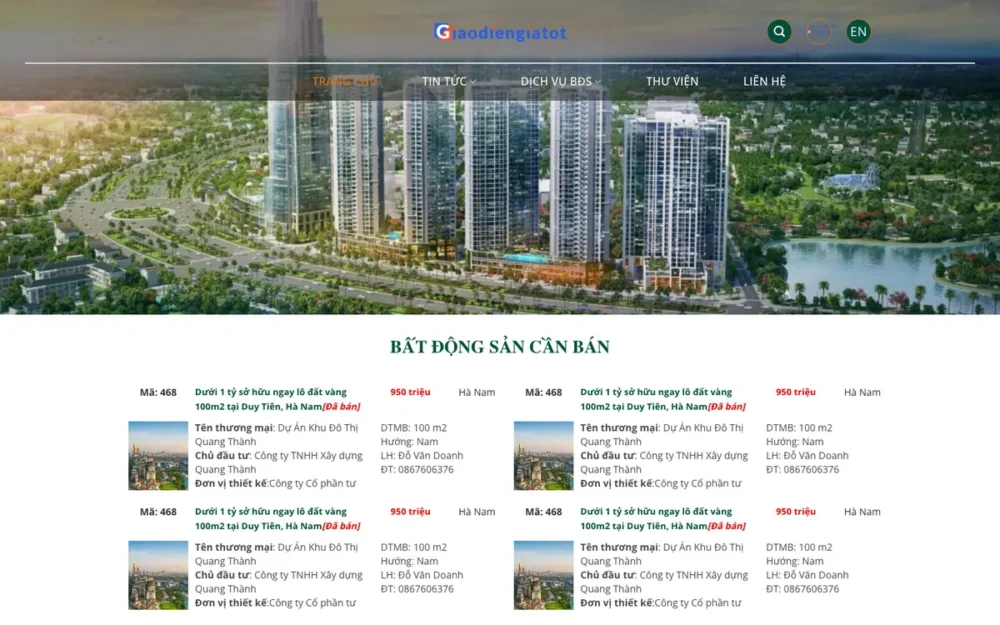The width and height of the screenshot is (1000, 625).
Task: Open the bottom-left listing title link
Action: click(277, 518)
